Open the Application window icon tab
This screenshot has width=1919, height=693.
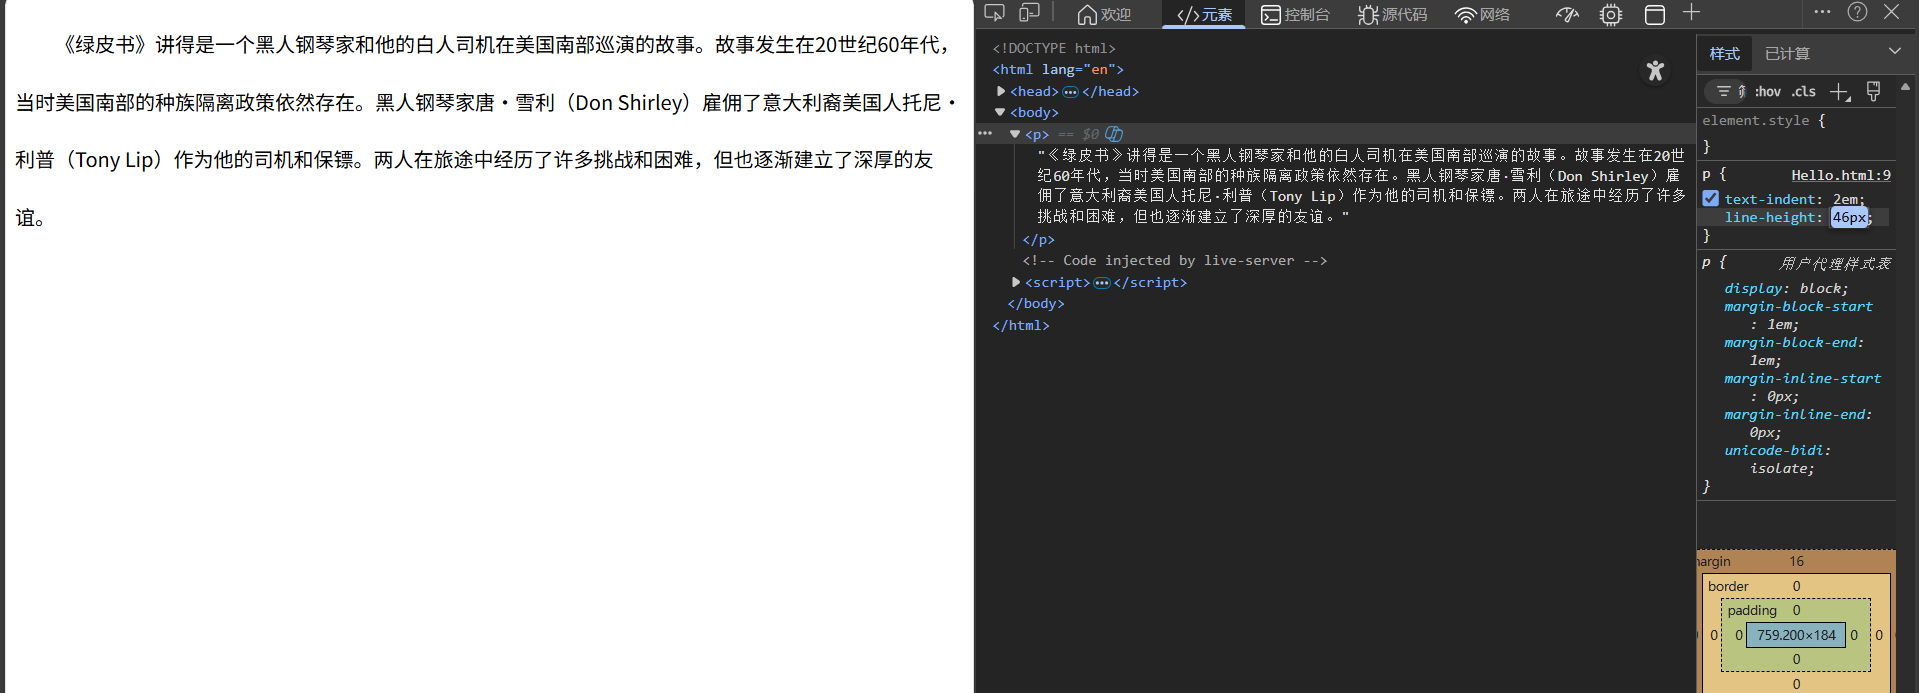click(1655, 14)
